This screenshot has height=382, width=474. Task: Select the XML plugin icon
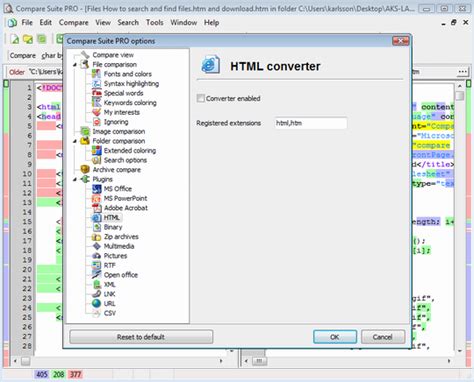pyautogui.click(x=96, y=285)
